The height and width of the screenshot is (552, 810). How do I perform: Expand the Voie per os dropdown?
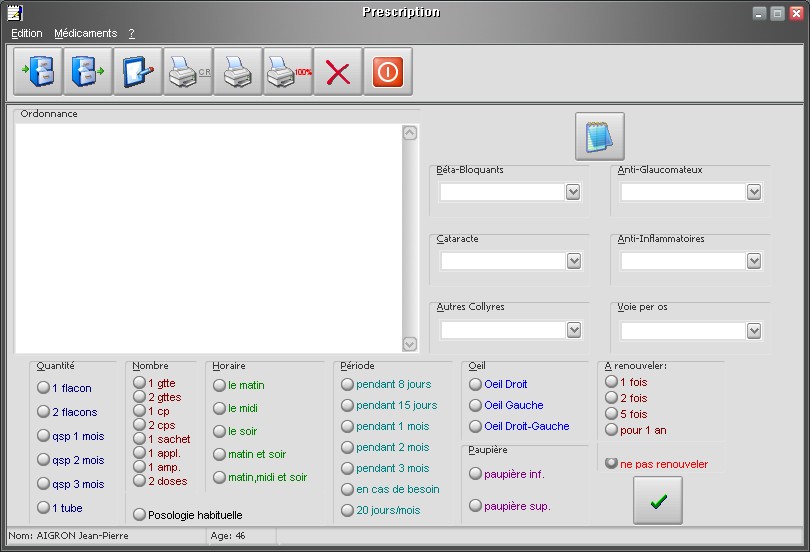754,330
